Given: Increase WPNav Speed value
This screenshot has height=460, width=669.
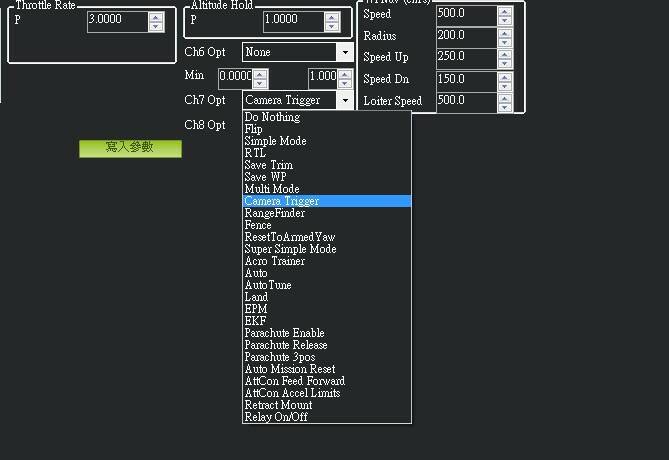Looking at the screenshot, I should pos(504,10).
